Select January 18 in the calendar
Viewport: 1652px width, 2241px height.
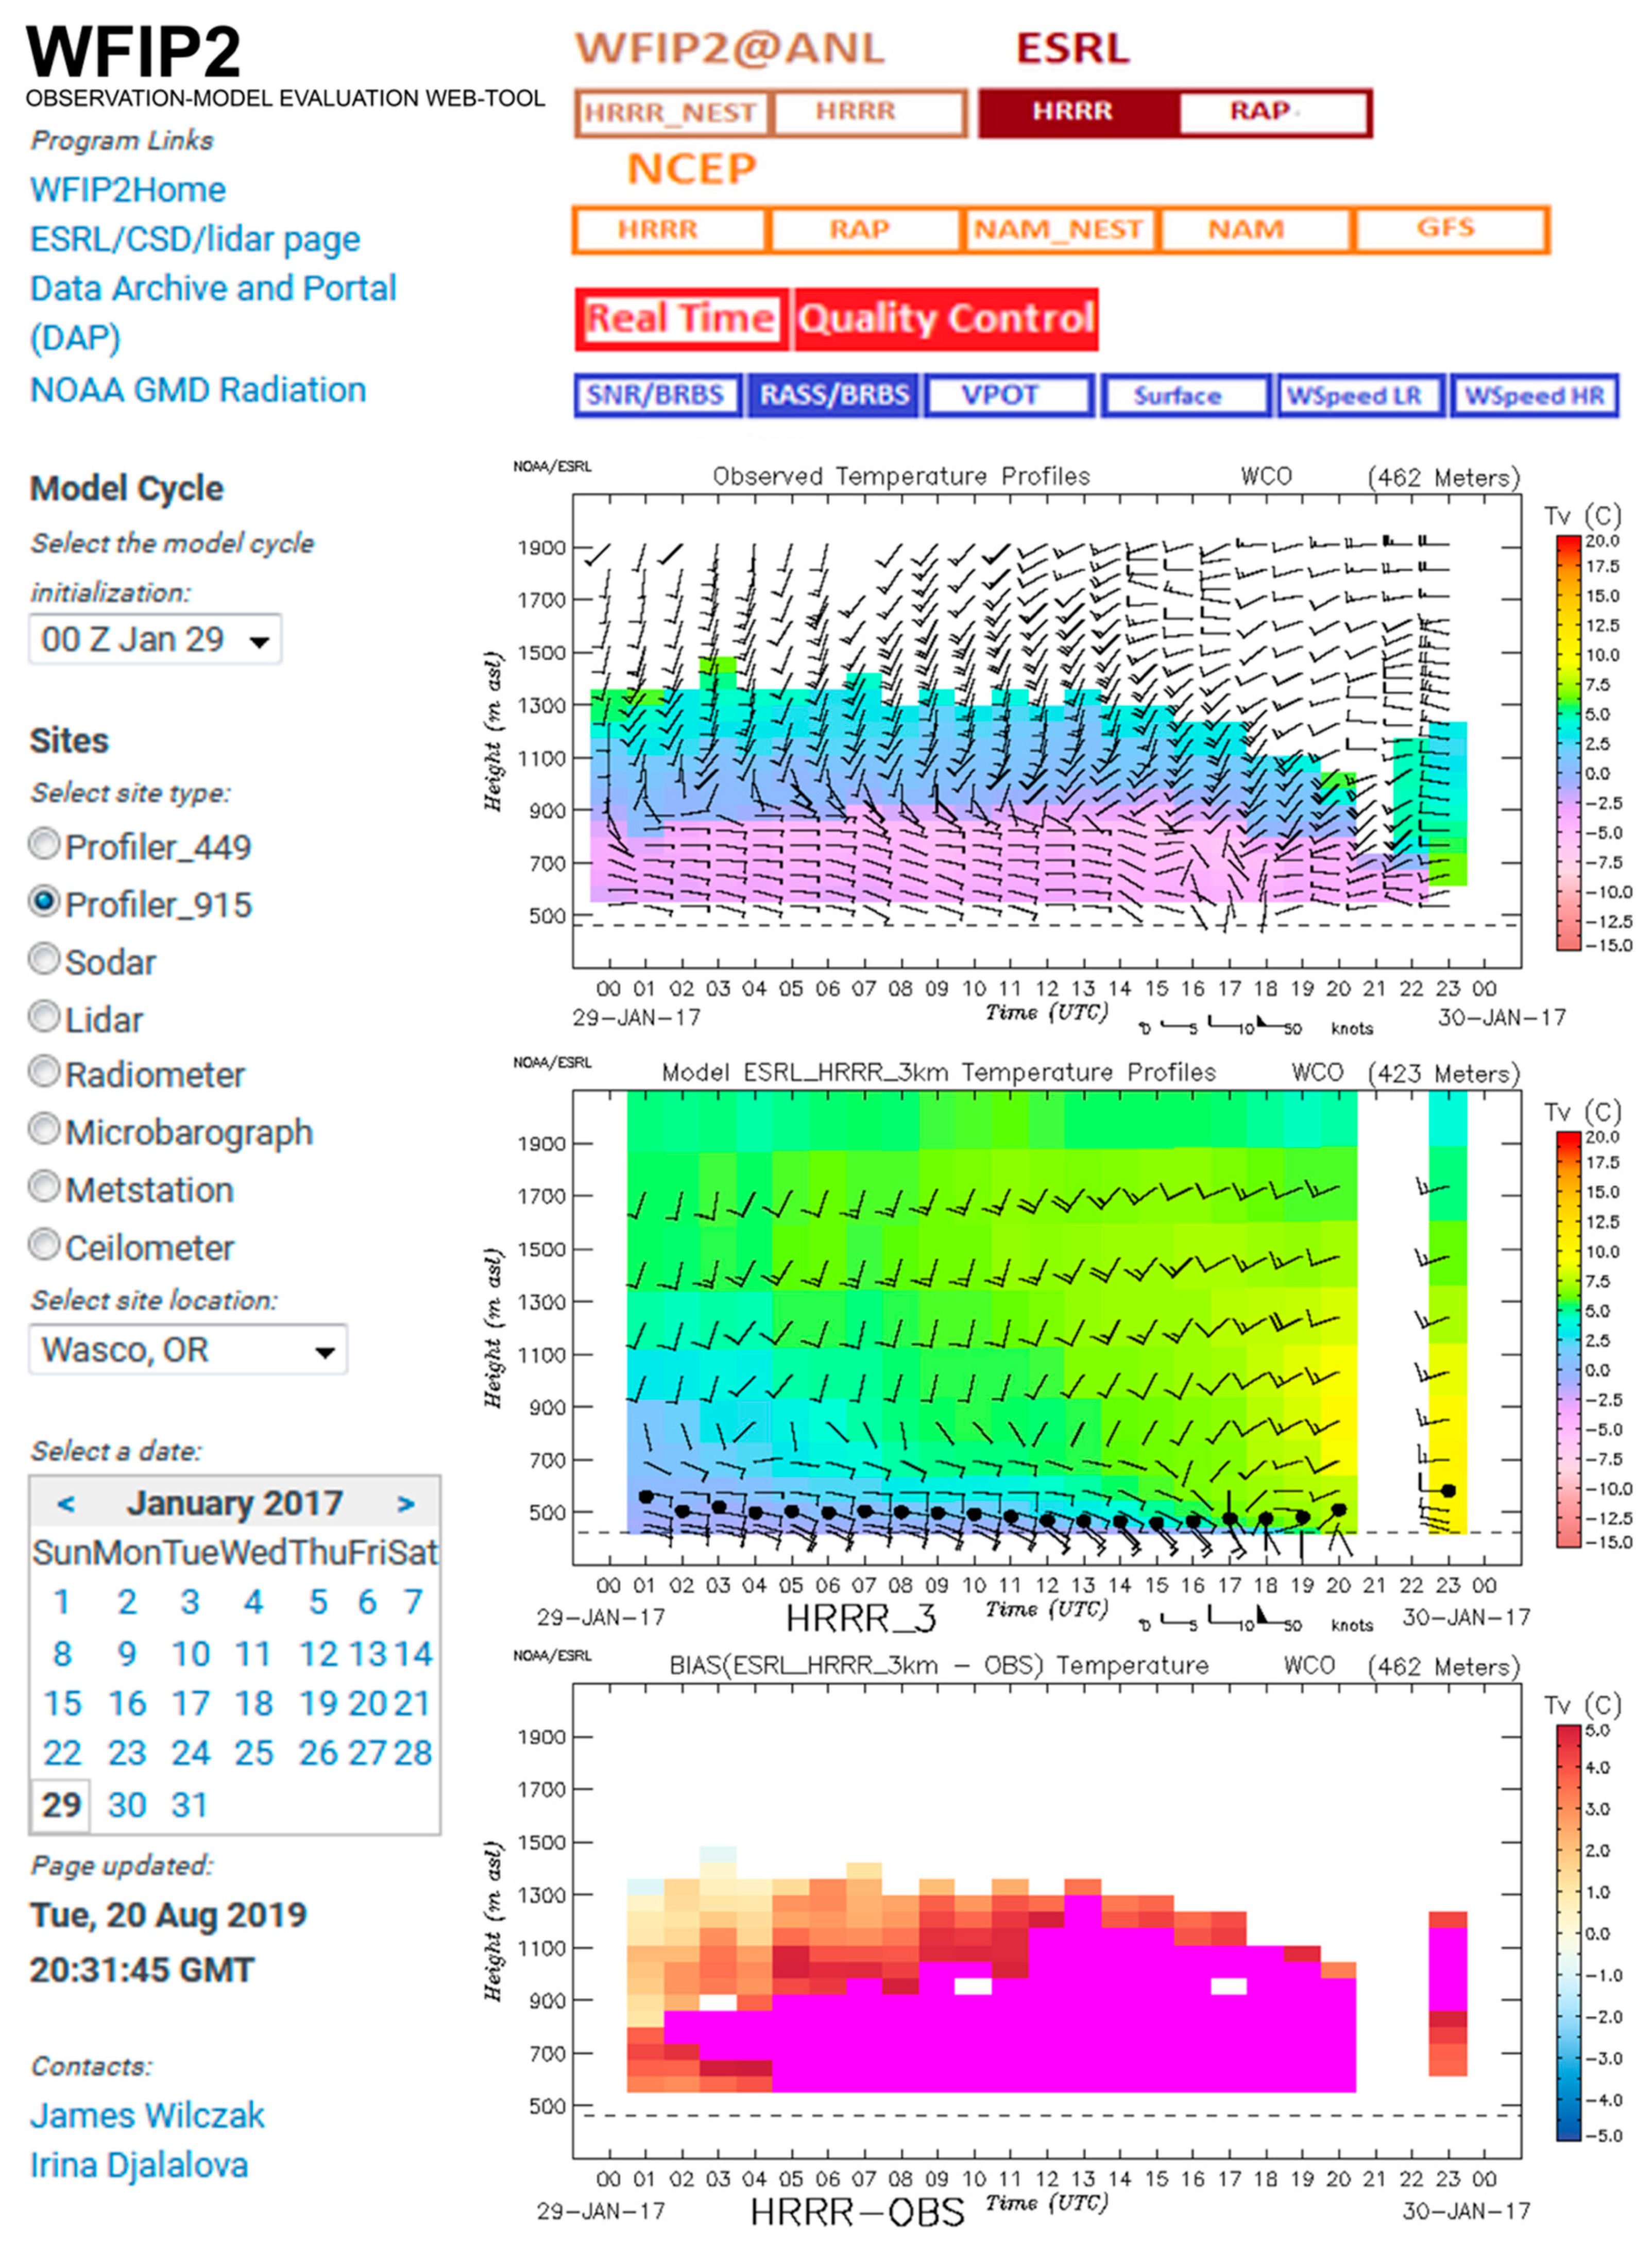(x=254, y=1704)
